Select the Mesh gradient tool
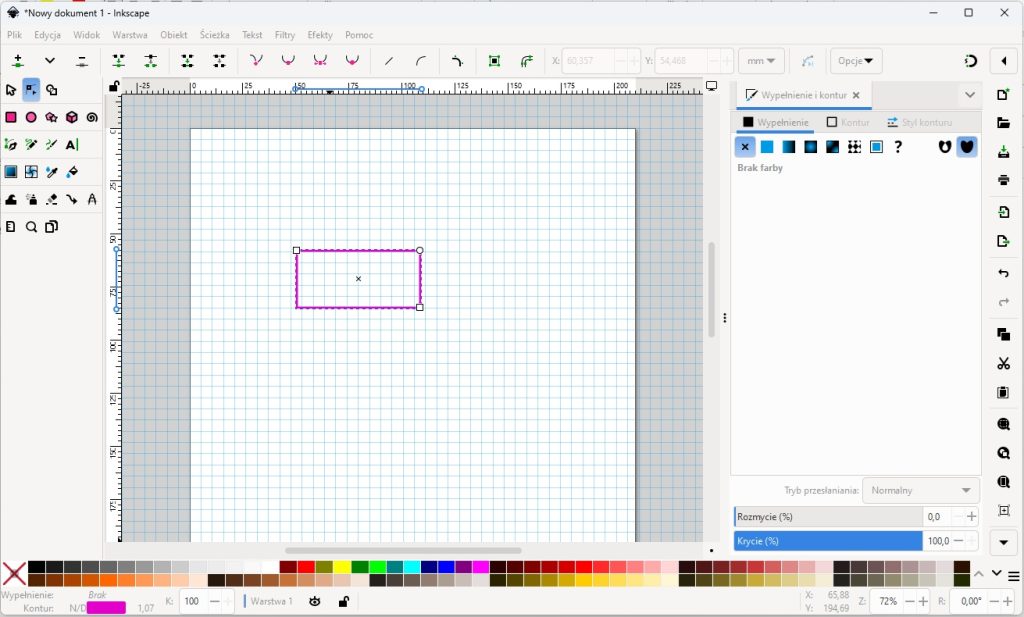This screenshot has height=617, width=1024. tap(31, 172)
